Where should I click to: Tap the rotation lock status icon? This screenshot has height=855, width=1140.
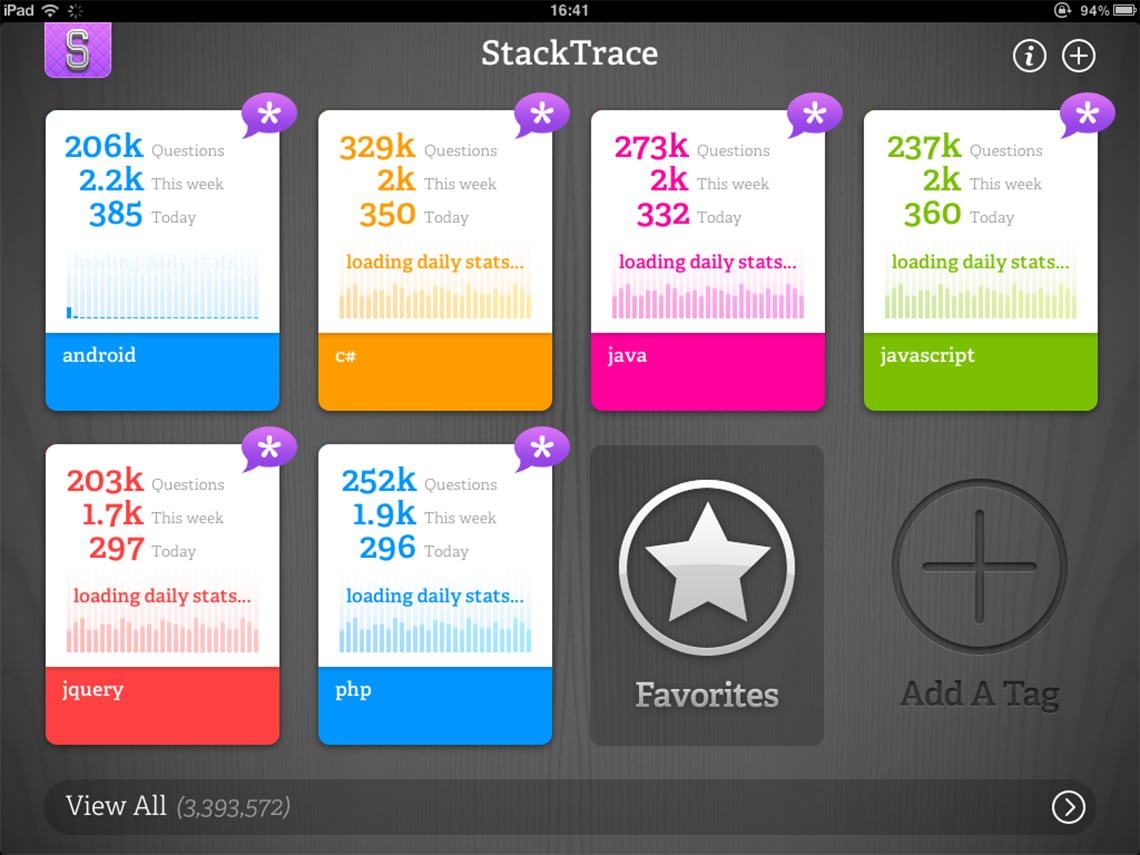click(x=1061, y=10)
